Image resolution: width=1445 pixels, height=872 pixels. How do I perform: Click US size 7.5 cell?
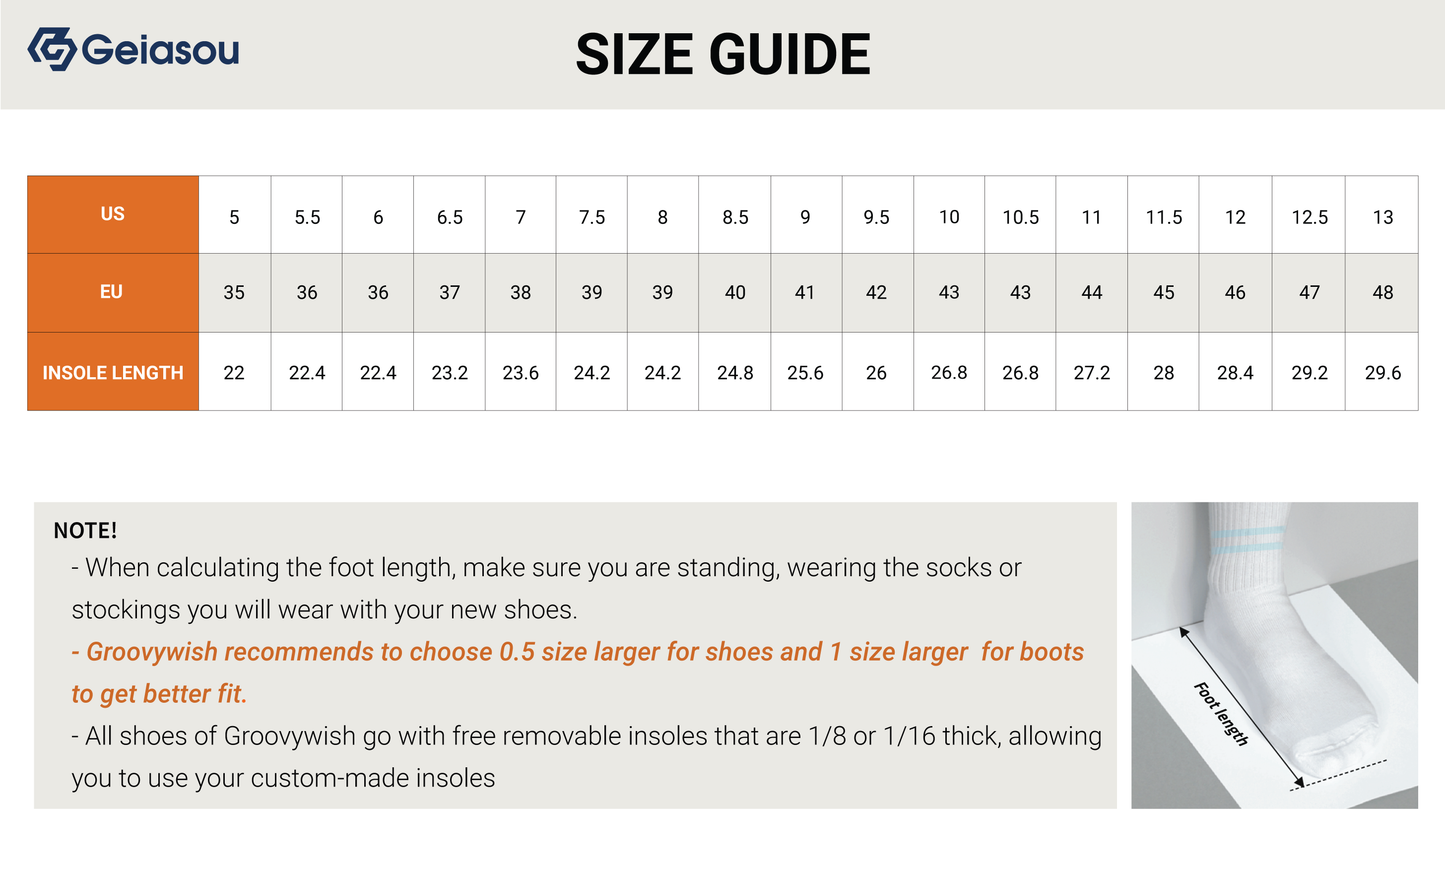point(592,217)
